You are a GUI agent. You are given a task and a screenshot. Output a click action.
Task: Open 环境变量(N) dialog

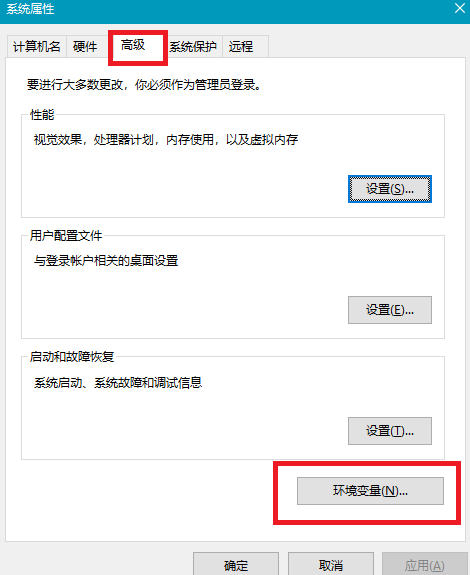click(370, 491)
